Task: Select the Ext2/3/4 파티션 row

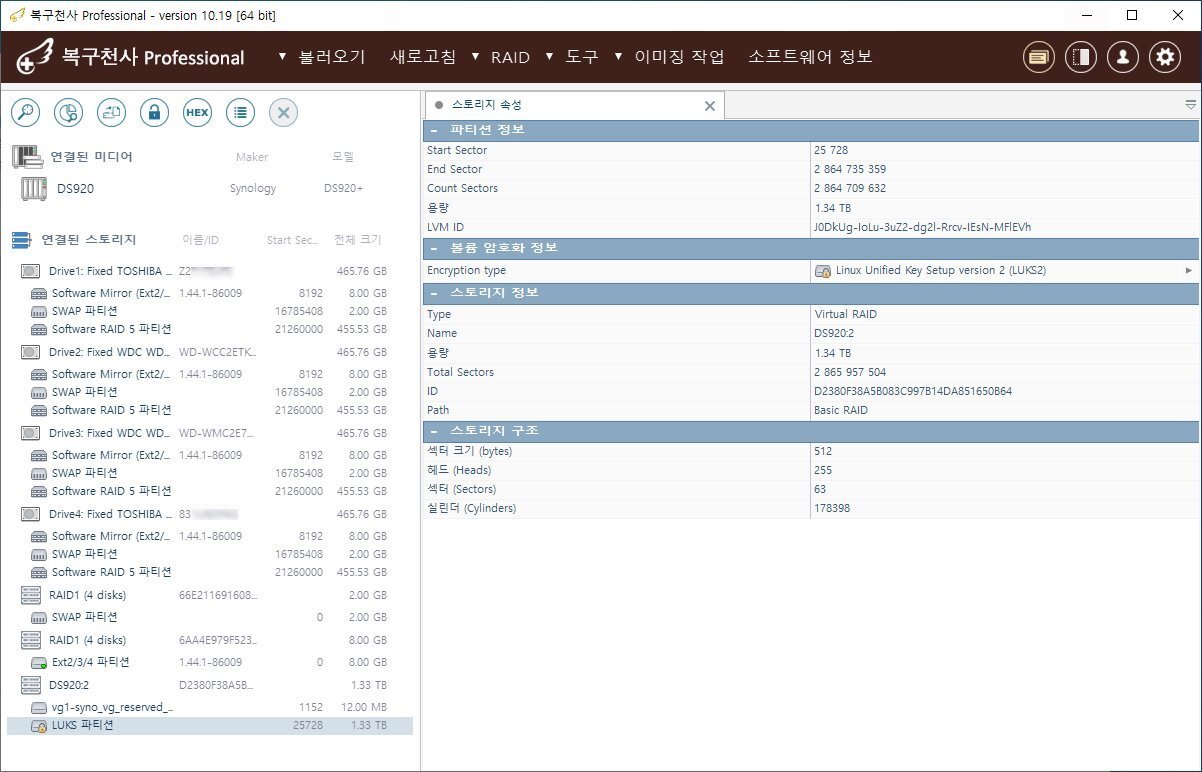Action: click(x=210, y=662)
